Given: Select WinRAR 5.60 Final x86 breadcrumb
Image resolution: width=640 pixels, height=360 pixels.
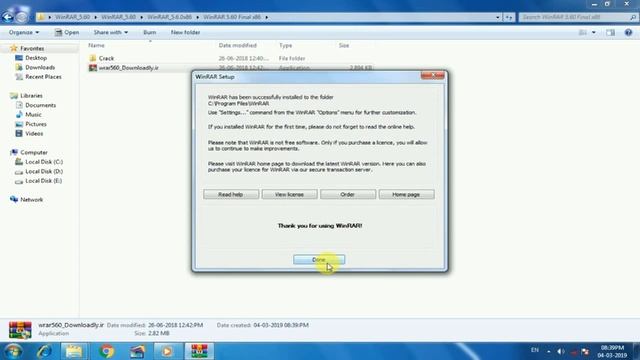Looking at the screenshot, I should [x=232, y=17].
